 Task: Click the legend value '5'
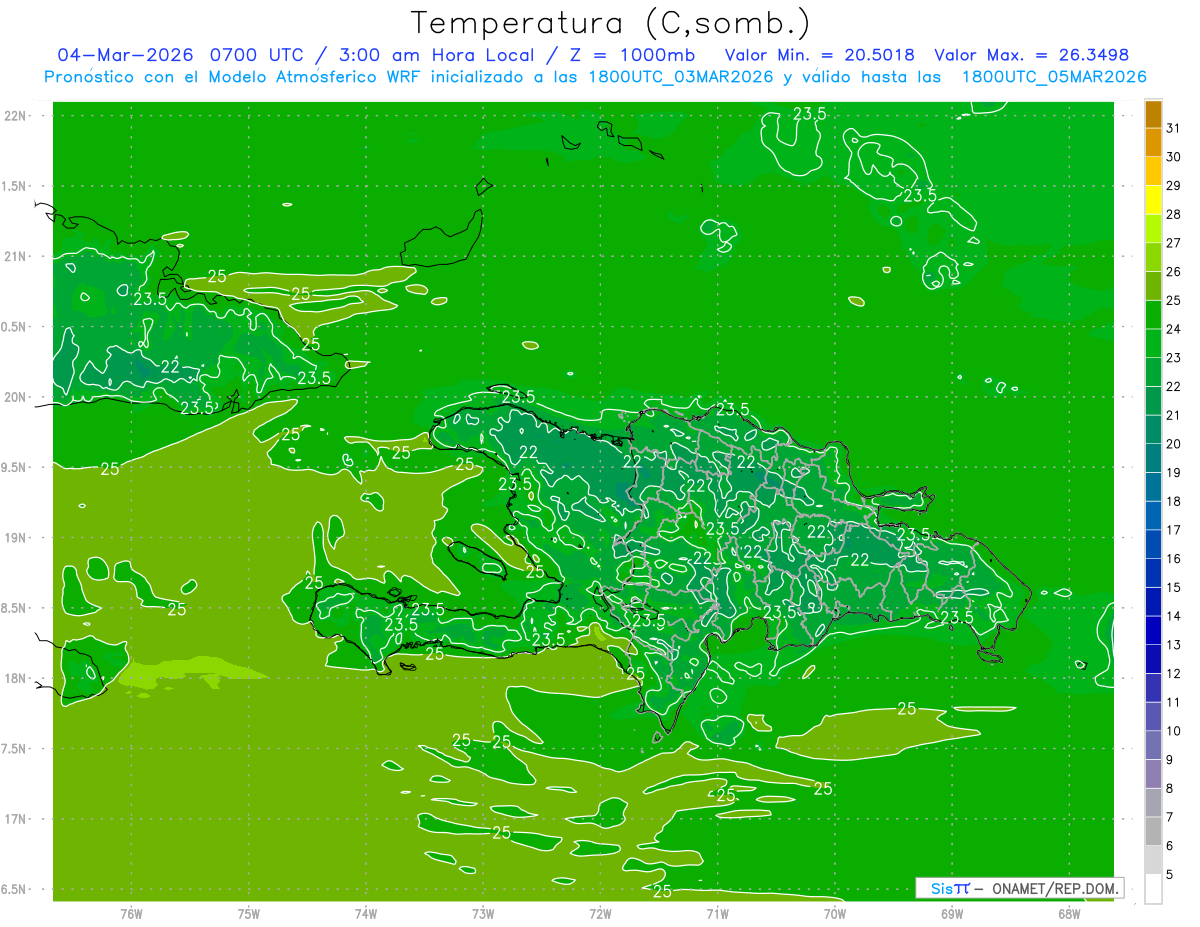(x=1170, y=874)
